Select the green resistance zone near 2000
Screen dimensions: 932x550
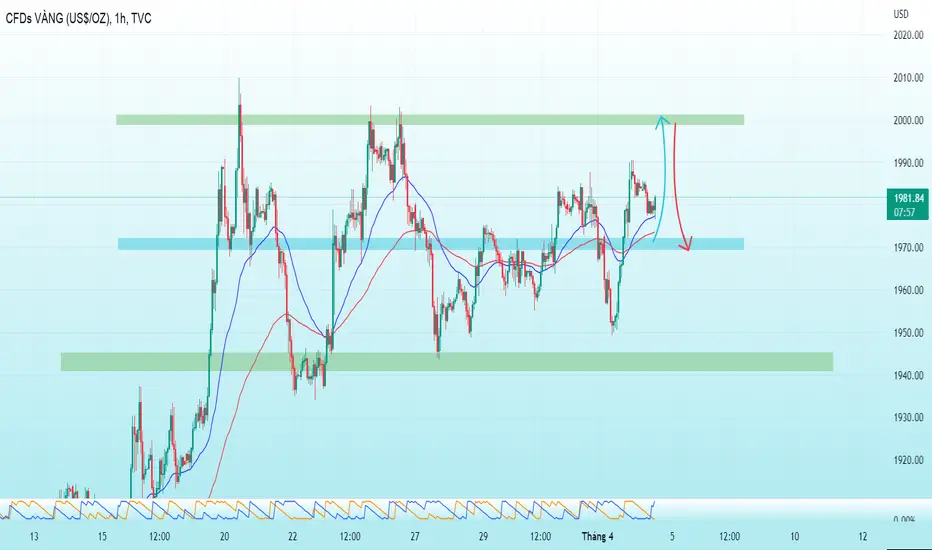click(x=430, y=120)
